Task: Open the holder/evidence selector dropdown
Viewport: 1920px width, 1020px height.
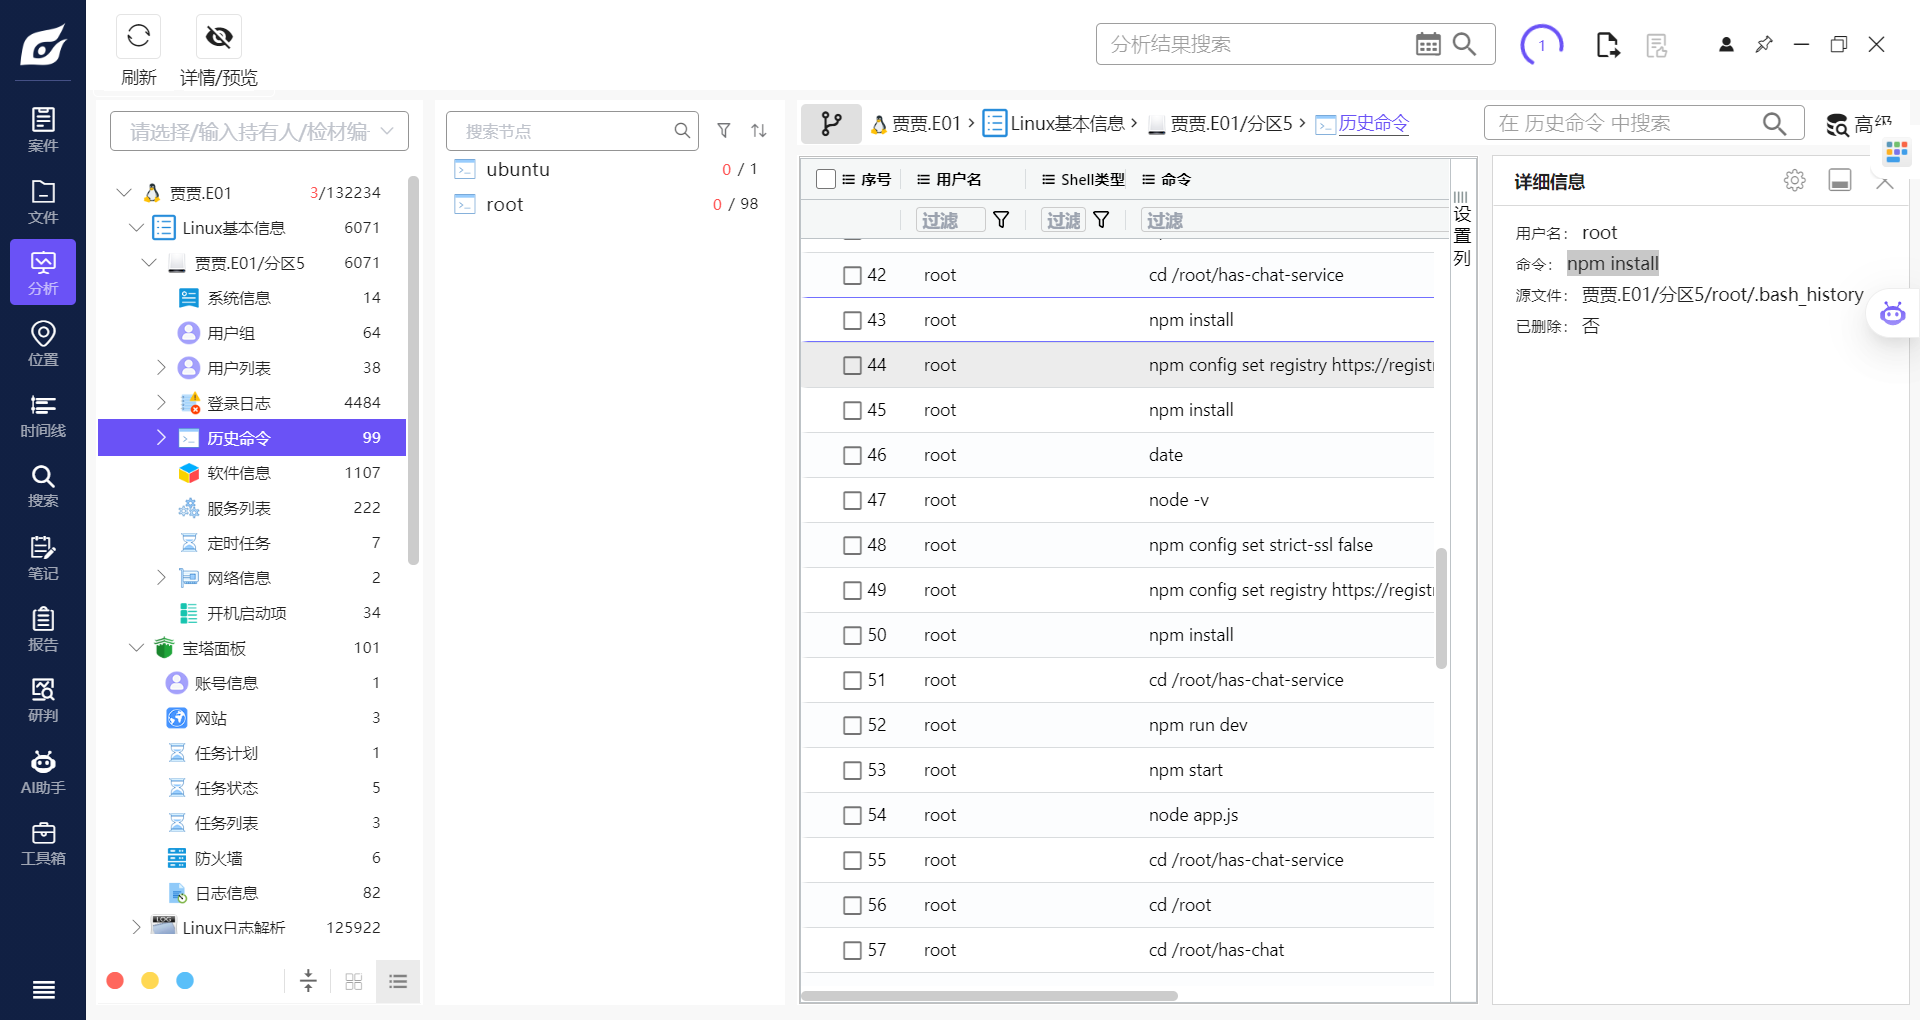Action: tap(259, 131)
